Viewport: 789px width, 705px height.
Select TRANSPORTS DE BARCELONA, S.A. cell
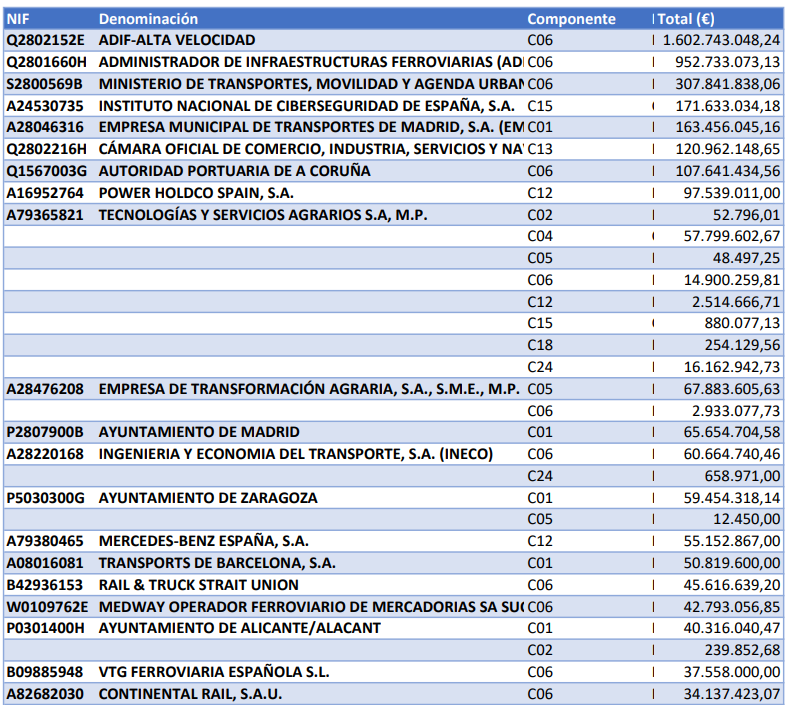pyautogui.click(x=217, y=563)
